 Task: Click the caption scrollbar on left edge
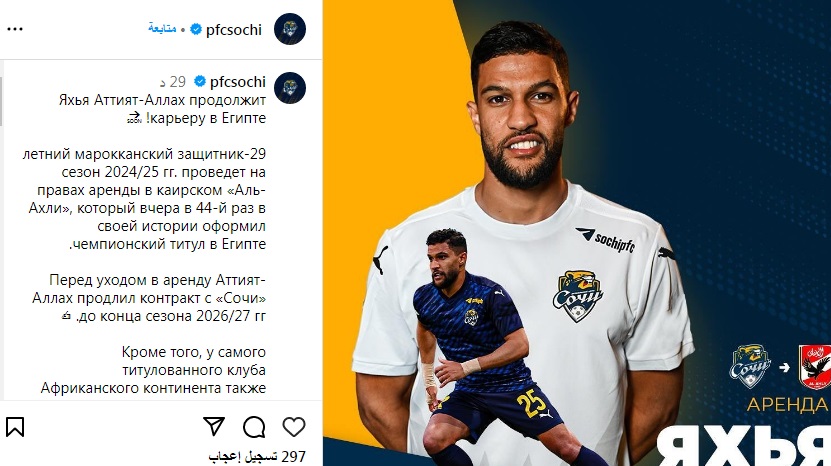2,102
